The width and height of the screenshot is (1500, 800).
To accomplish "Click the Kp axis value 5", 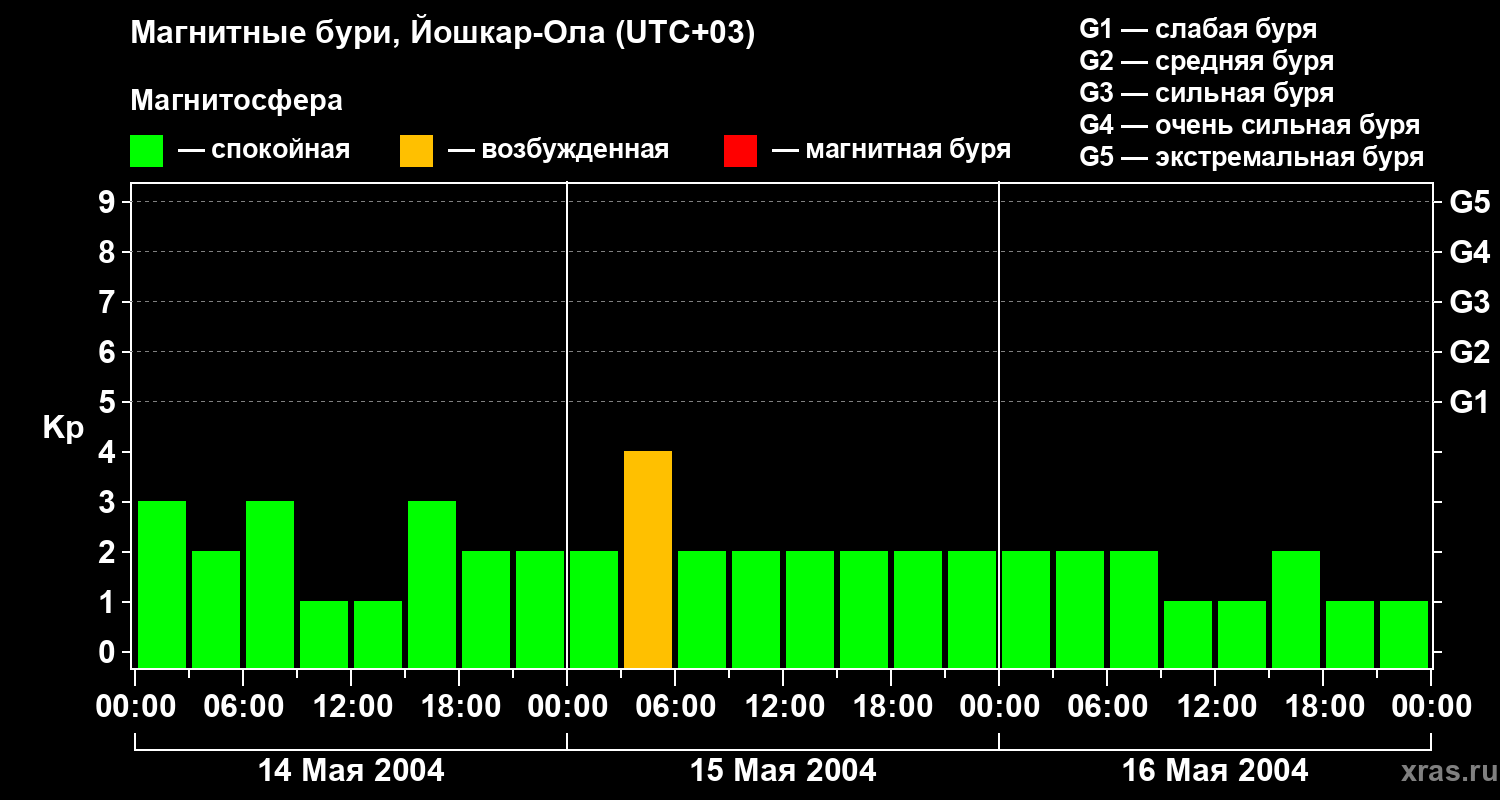I will coord(109,402).
